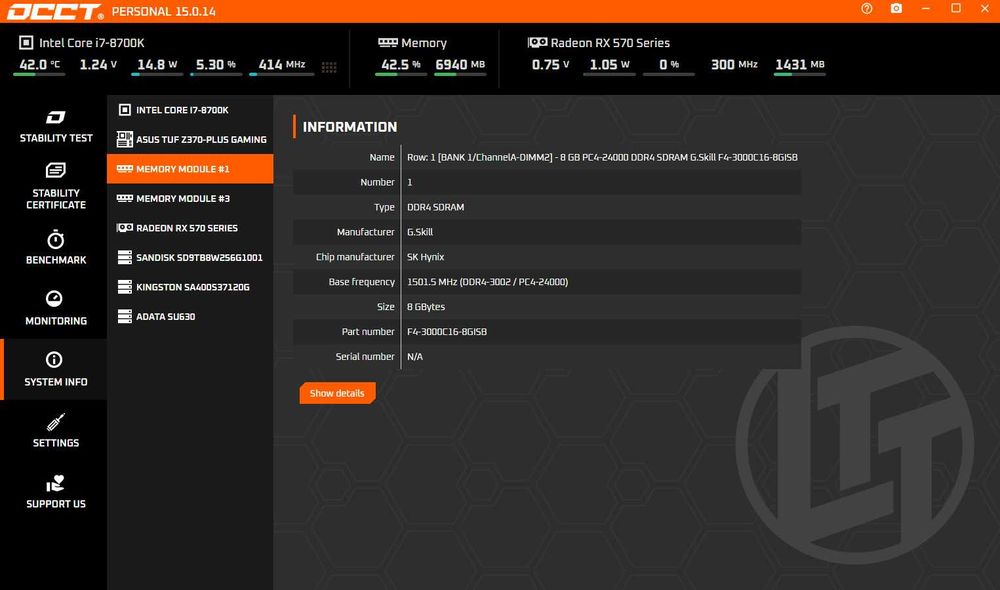The height and width of the screenshot is (590, 1000).
Task: Click the Serial number value N/A
Action: tap(415, 357)
